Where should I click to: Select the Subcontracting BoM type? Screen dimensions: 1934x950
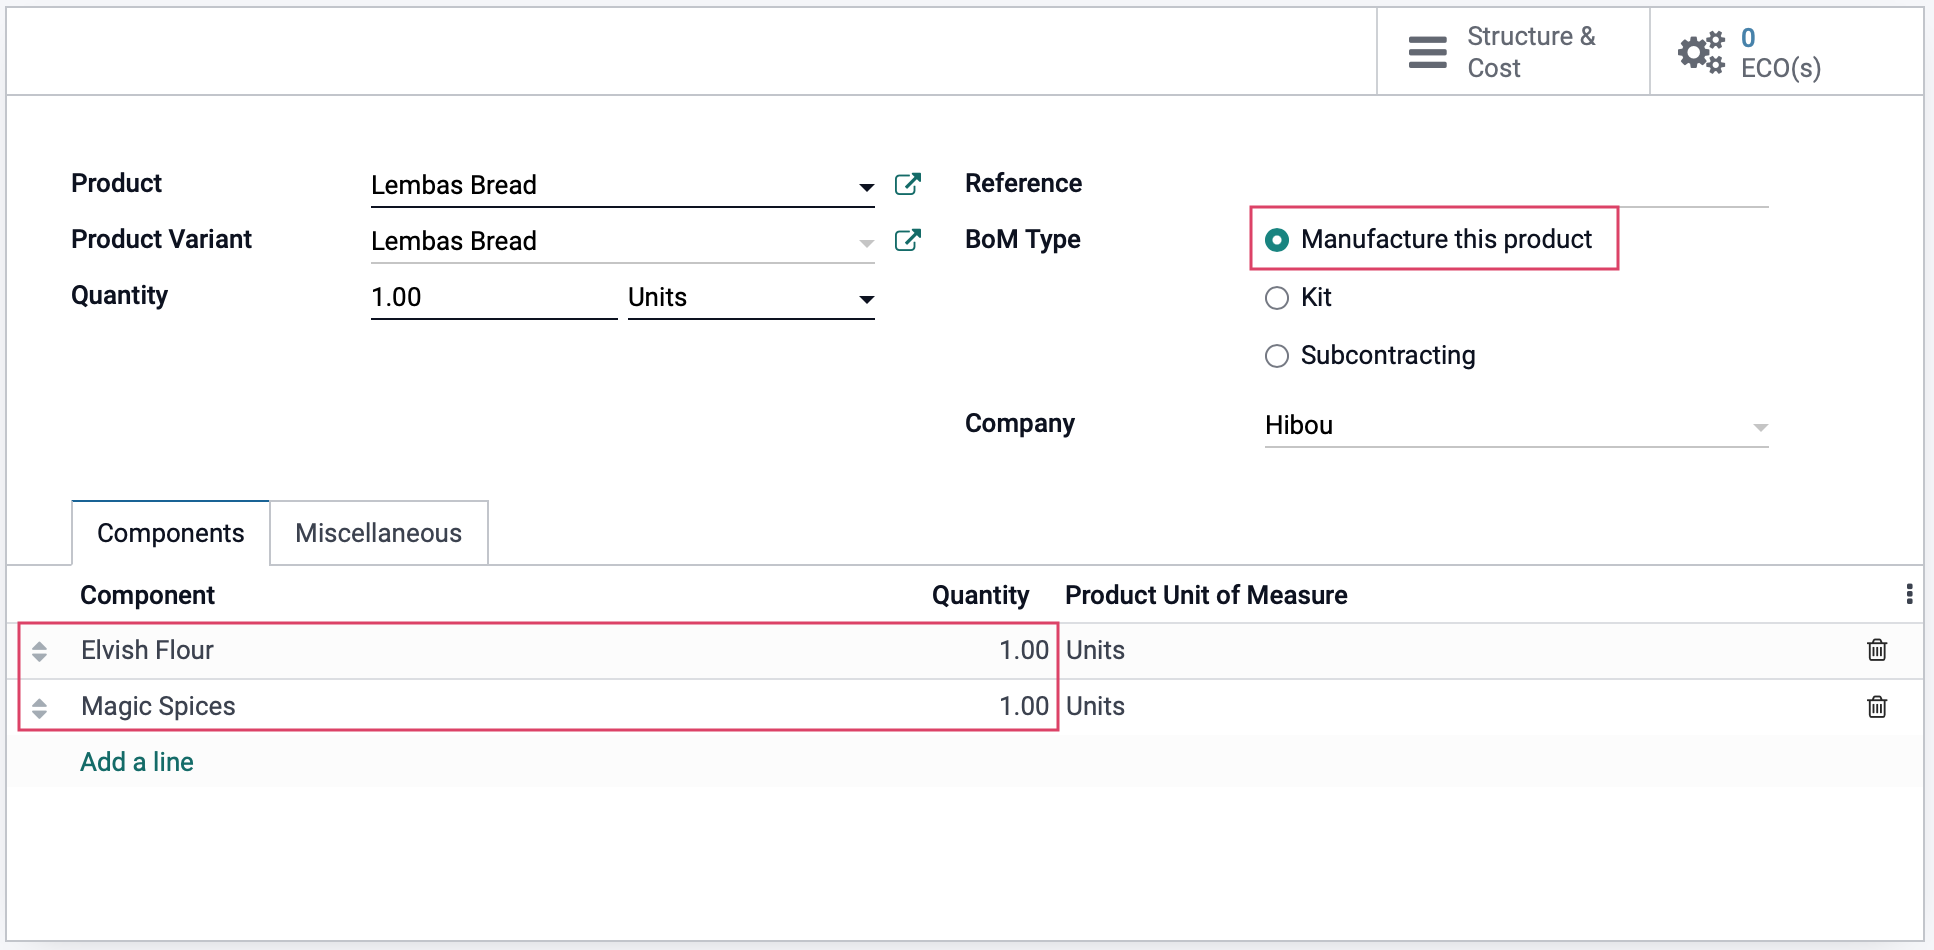coord(1277,356)
